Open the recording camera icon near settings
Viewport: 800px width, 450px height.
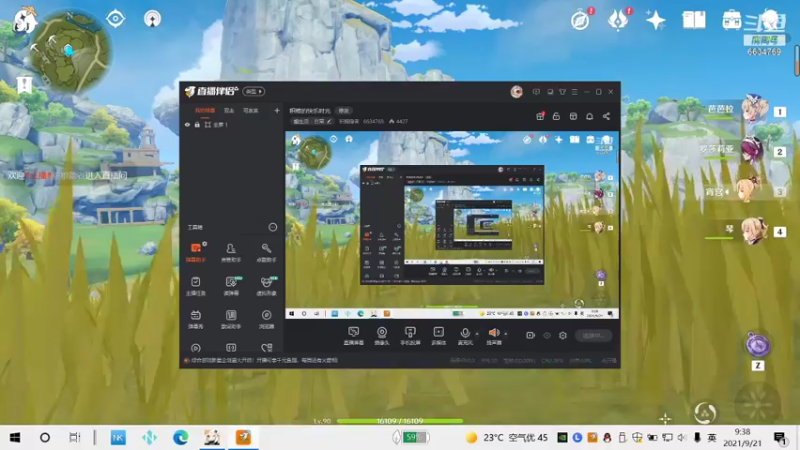click(531, 335)
